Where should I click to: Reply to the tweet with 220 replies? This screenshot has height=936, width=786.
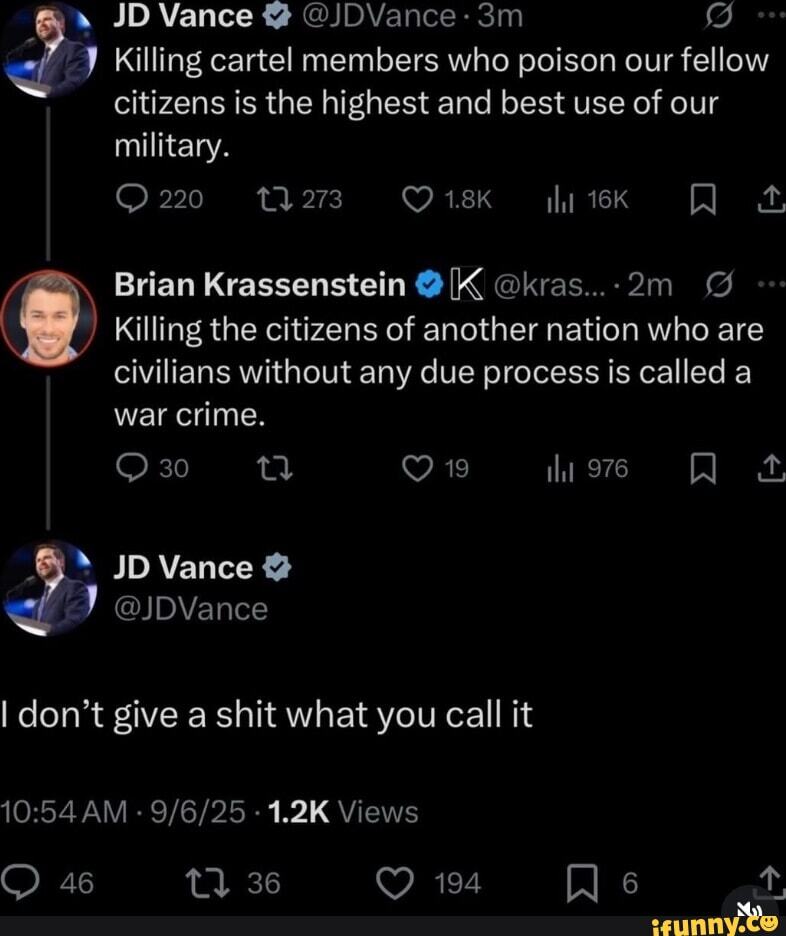pos(129,200)
